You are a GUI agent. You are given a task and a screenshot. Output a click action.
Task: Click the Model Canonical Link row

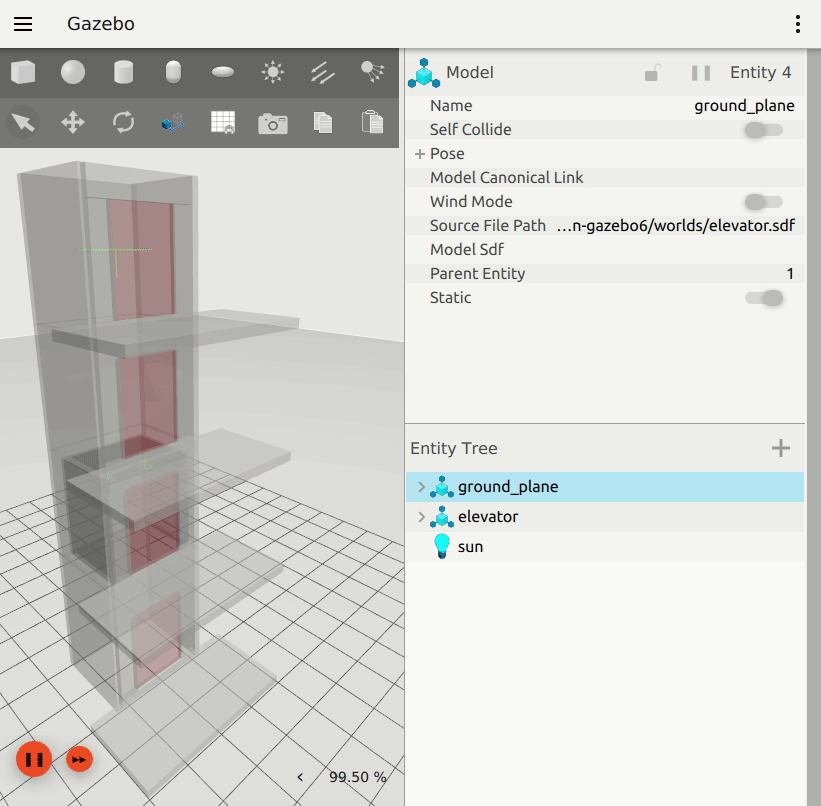[x=605, y=178]
